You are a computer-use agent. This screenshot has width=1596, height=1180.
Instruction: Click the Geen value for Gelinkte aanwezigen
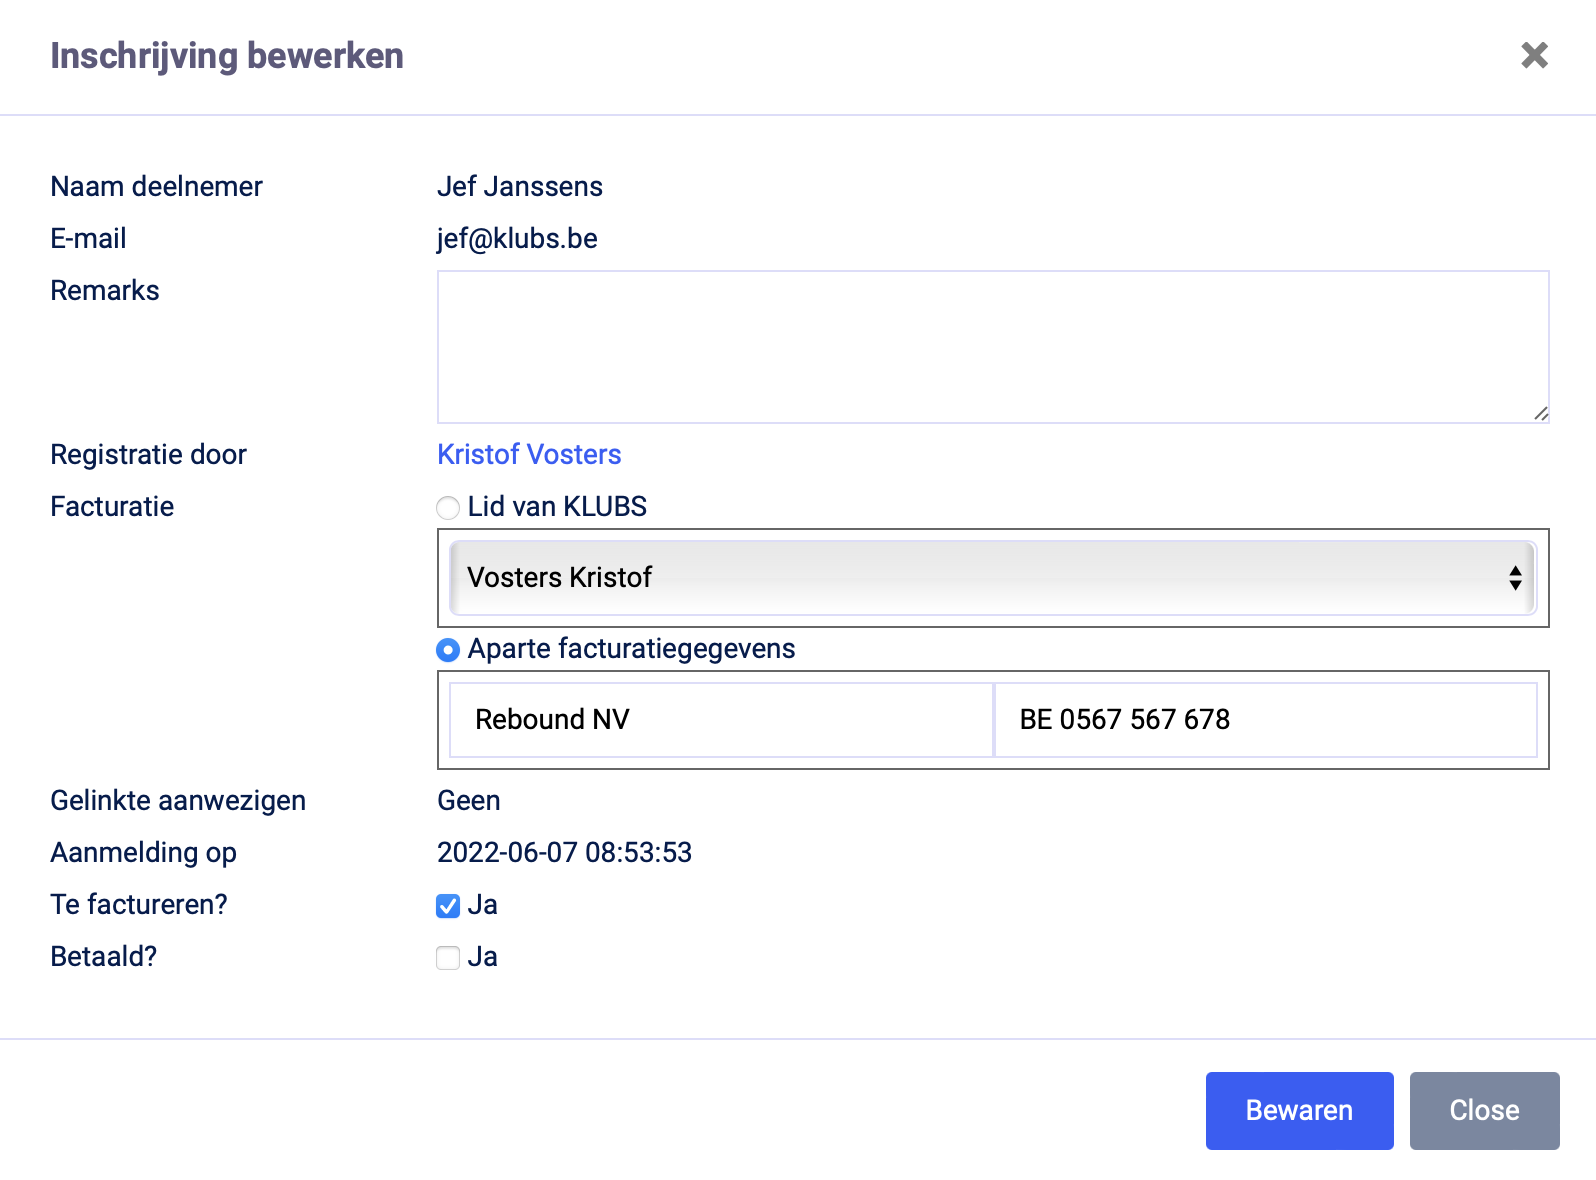tap(469, 801)
